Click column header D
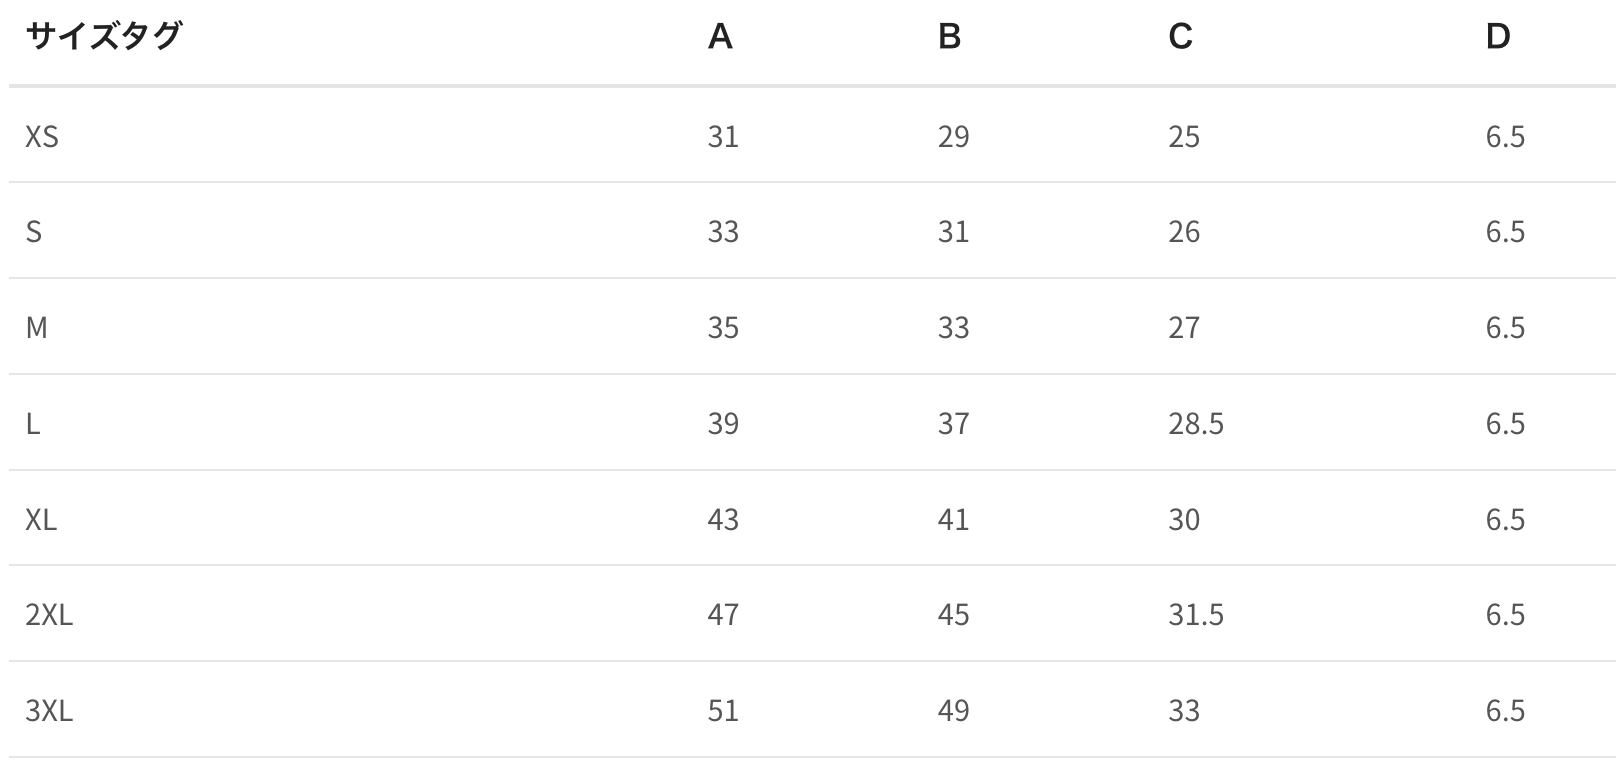 coord(1497,37)
